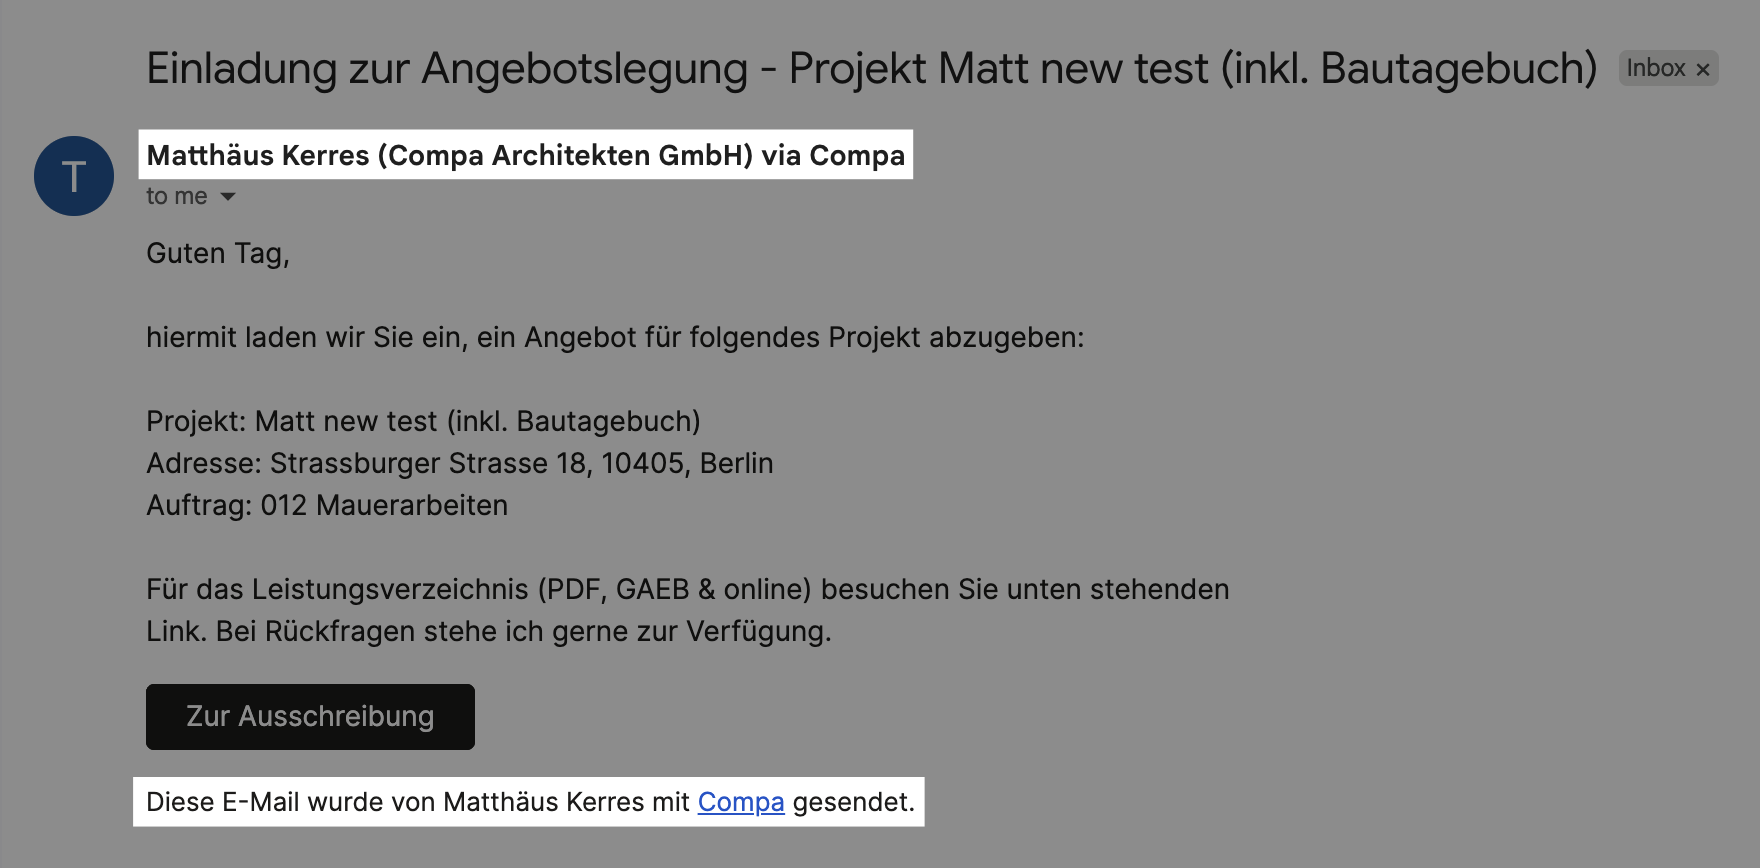Click the 'Guten Tag,' greeting line
The image size is (1760, 868).
pyautogui.click(x=218, y=253)
